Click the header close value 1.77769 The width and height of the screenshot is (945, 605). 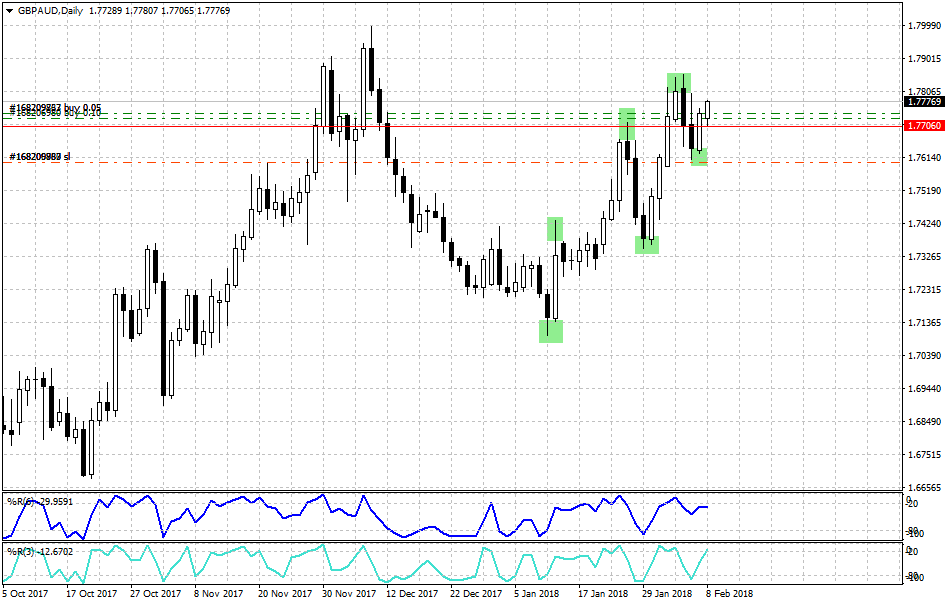tap(213, 11)
